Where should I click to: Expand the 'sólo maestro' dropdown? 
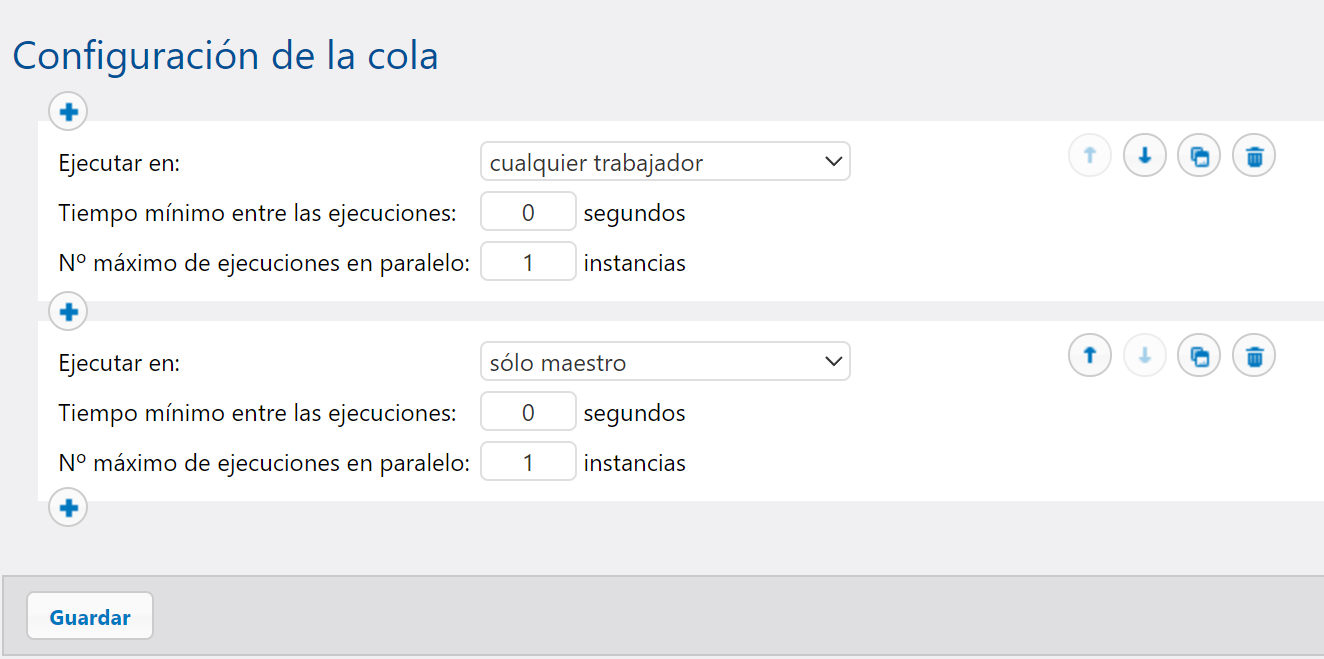pos(665,362)
